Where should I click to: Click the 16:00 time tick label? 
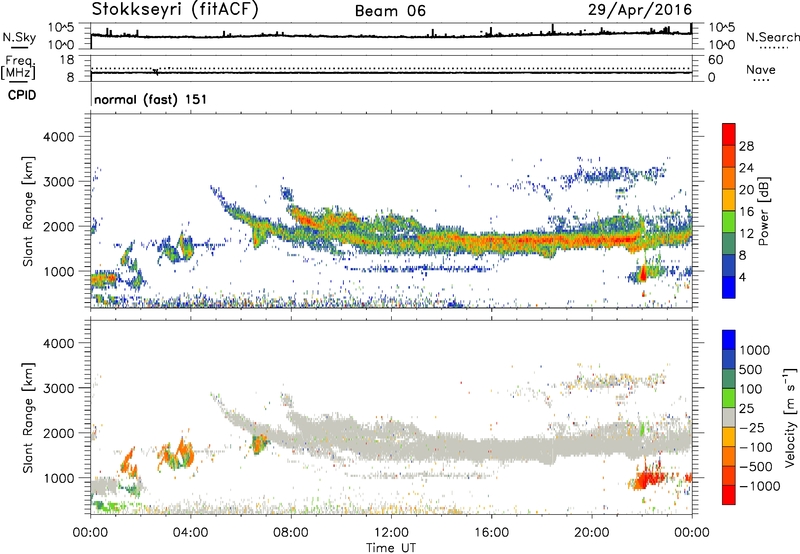tap(491, 533)
